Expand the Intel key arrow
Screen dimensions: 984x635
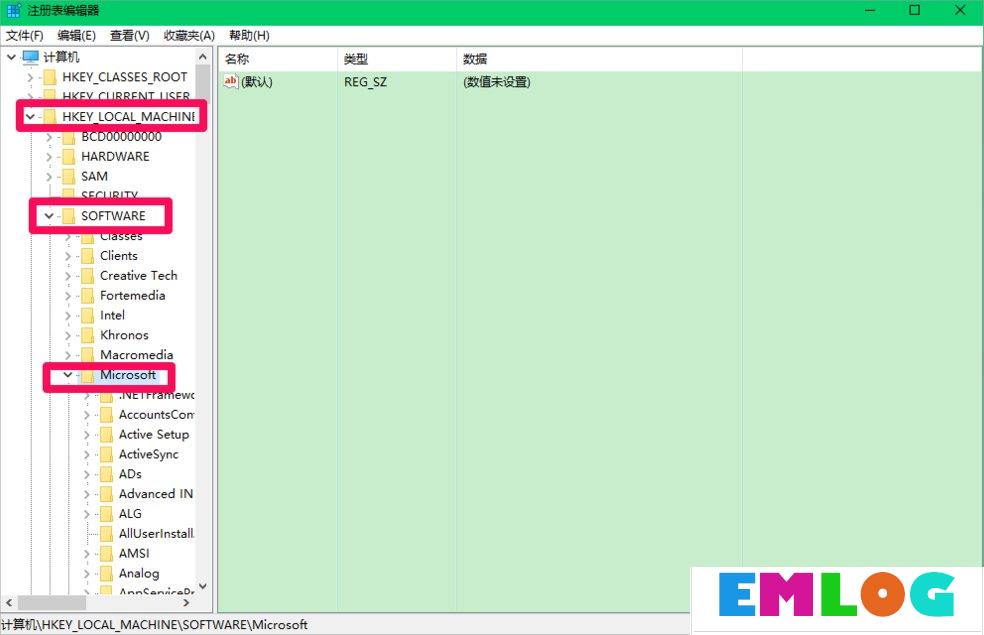[x=68, y=316]
